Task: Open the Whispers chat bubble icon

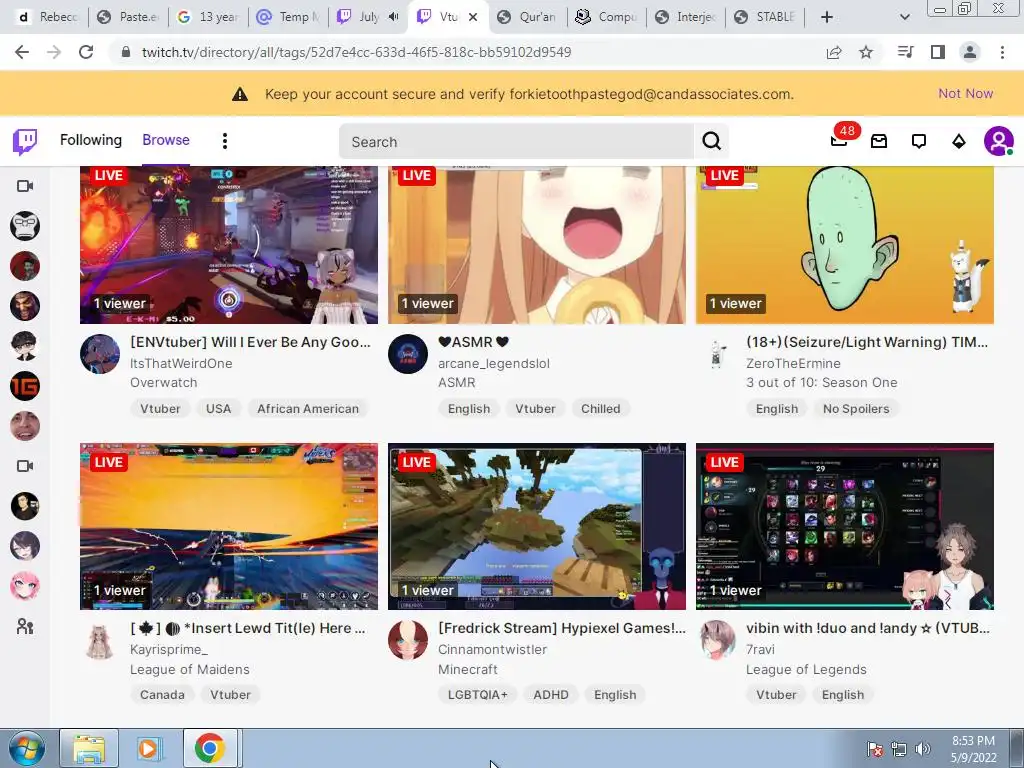Action: coord(919,141)
